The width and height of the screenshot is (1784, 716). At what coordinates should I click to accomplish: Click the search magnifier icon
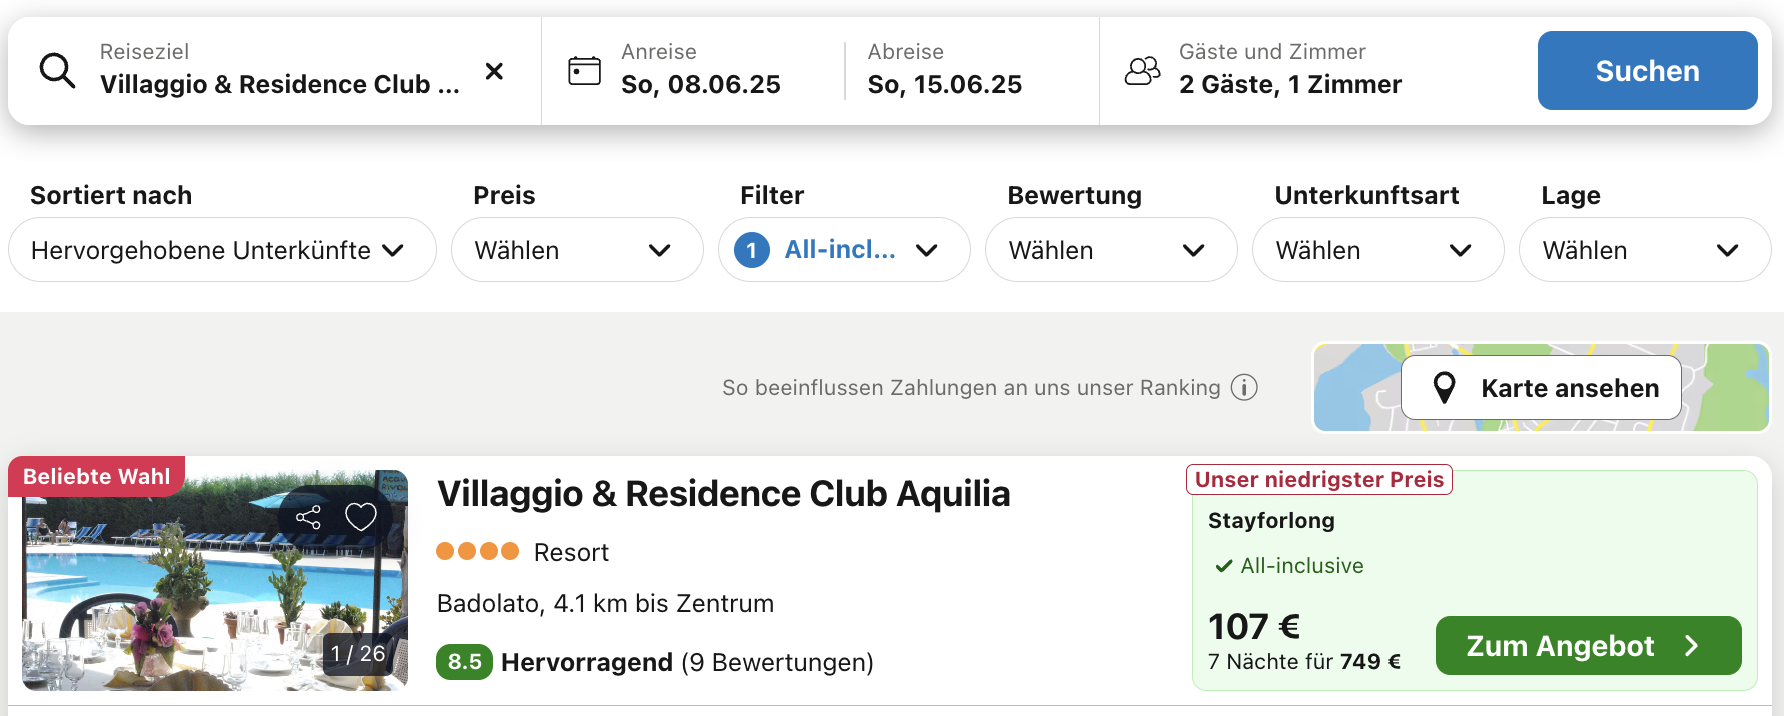click(x=57, y=71)
